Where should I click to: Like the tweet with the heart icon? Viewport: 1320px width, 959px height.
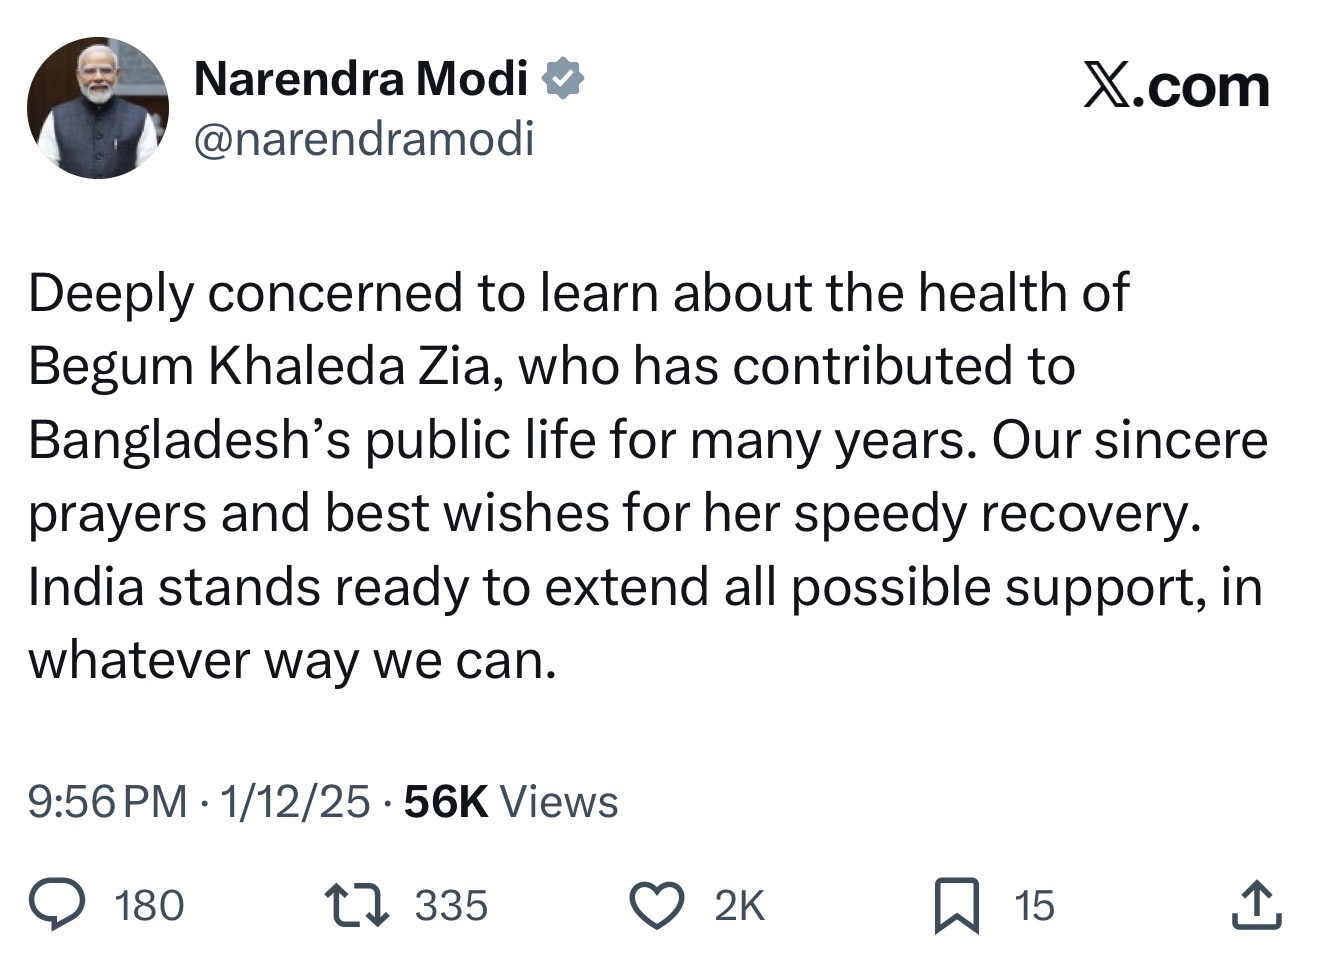tap(656, 904)
